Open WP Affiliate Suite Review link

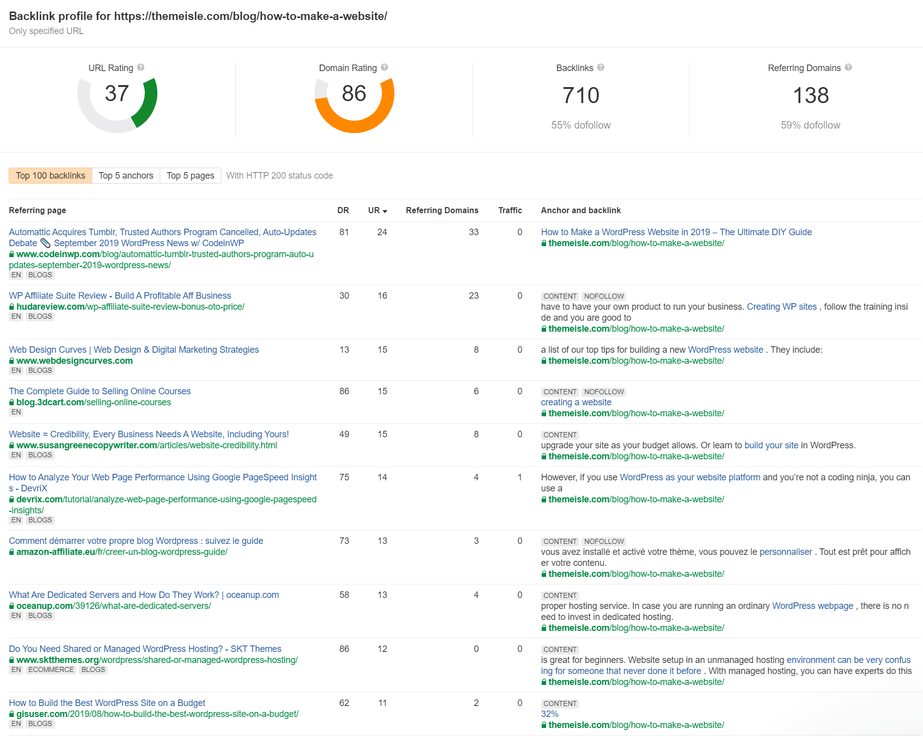(120, 296)
